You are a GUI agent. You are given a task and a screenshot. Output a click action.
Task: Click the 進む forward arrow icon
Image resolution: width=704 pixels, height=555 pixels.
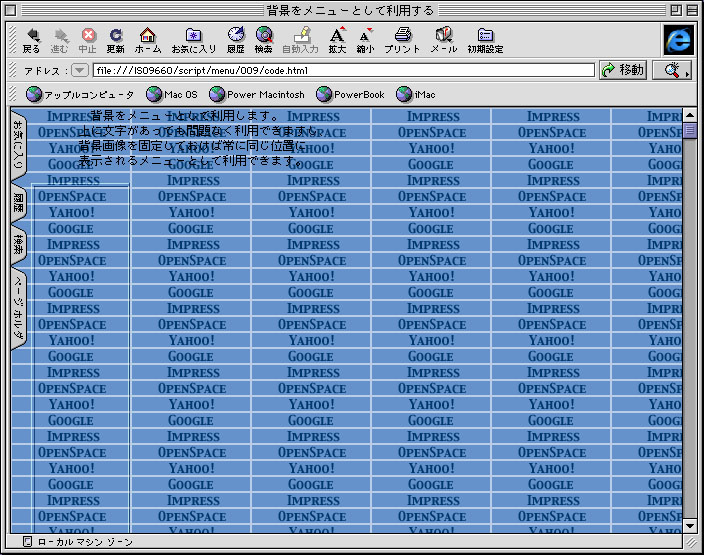(59, 40)
